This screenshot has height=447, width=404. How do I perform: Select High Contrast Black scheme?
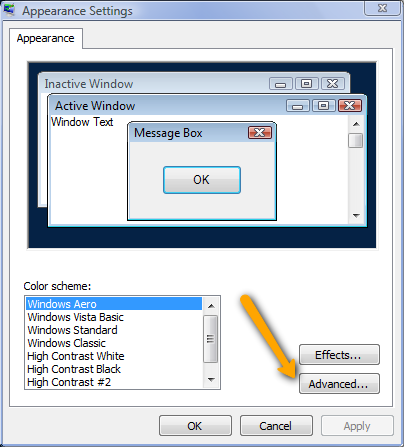pyautogui.click(x=74, y=369)
